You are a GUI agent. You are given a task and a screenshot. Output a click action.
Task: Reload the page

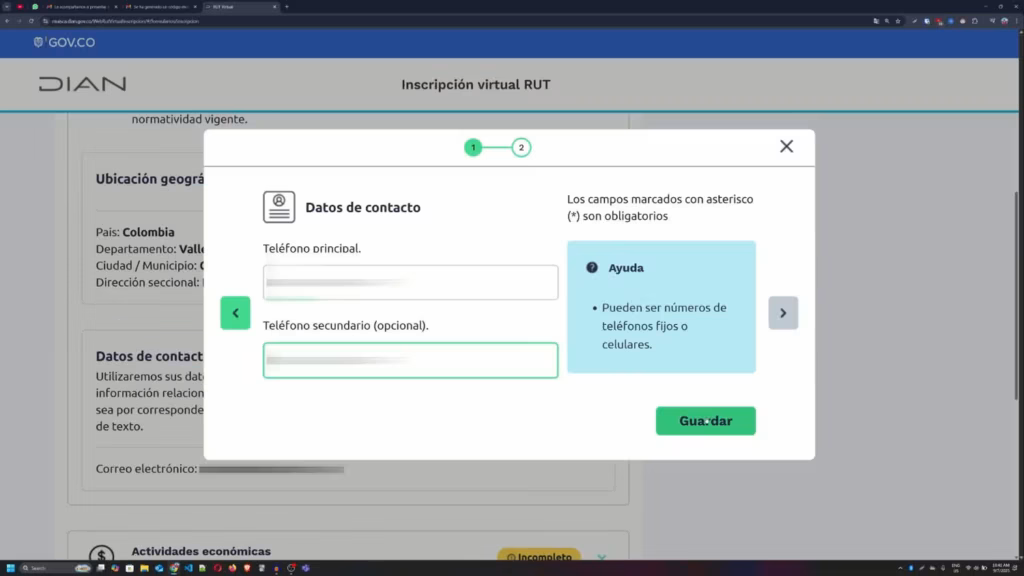[31, 21]
